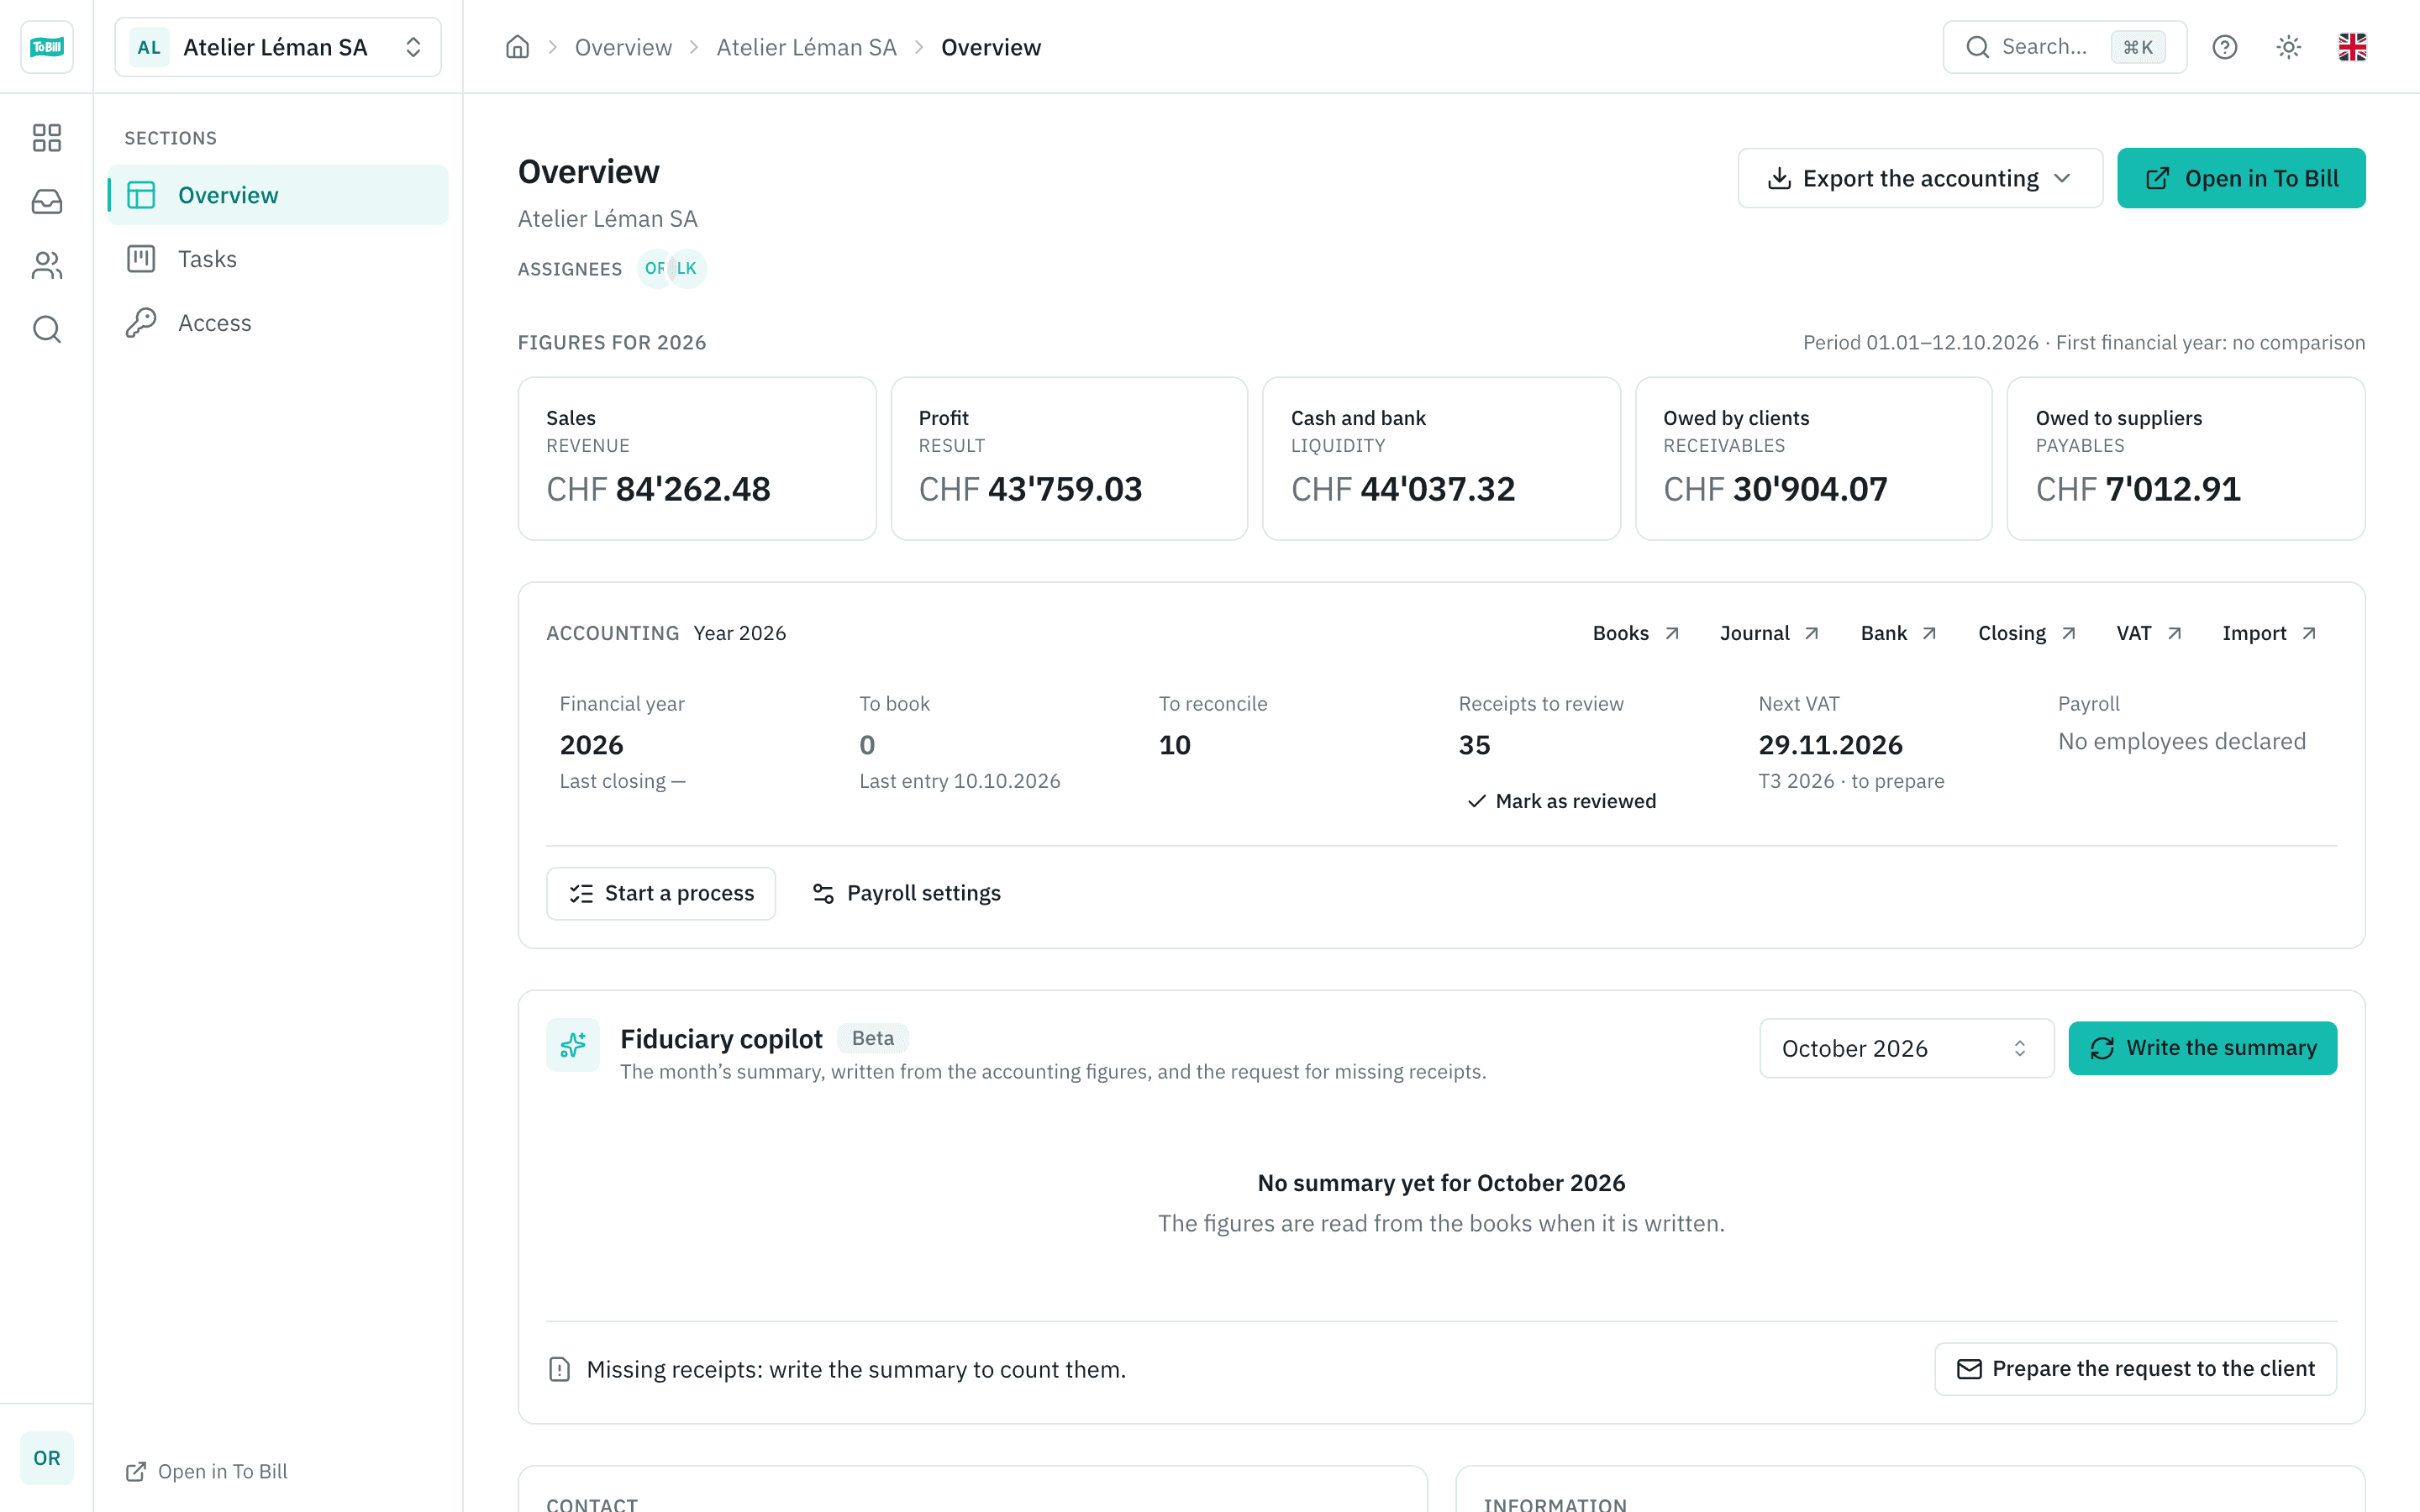The height and width of the screenshot is (1512, 2420).
Task: Click the Open in To Bill teal button
Action: click(x=2241, y=178)
